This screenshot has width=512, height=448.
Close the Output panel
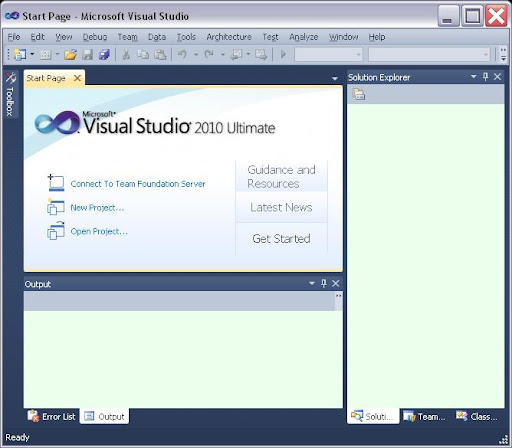tap(336, 283)
